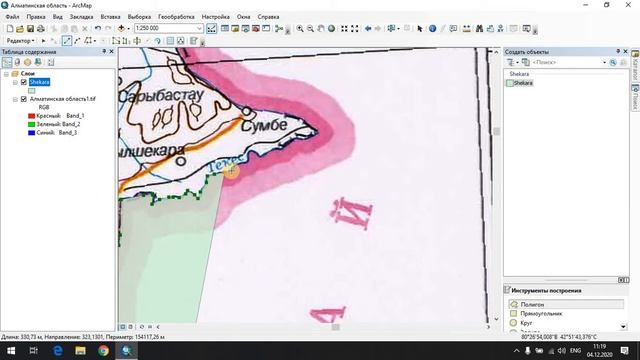Select the Zoom Out tool
The width and height of the screenshot is (640, 360).
tap(310, 29)
